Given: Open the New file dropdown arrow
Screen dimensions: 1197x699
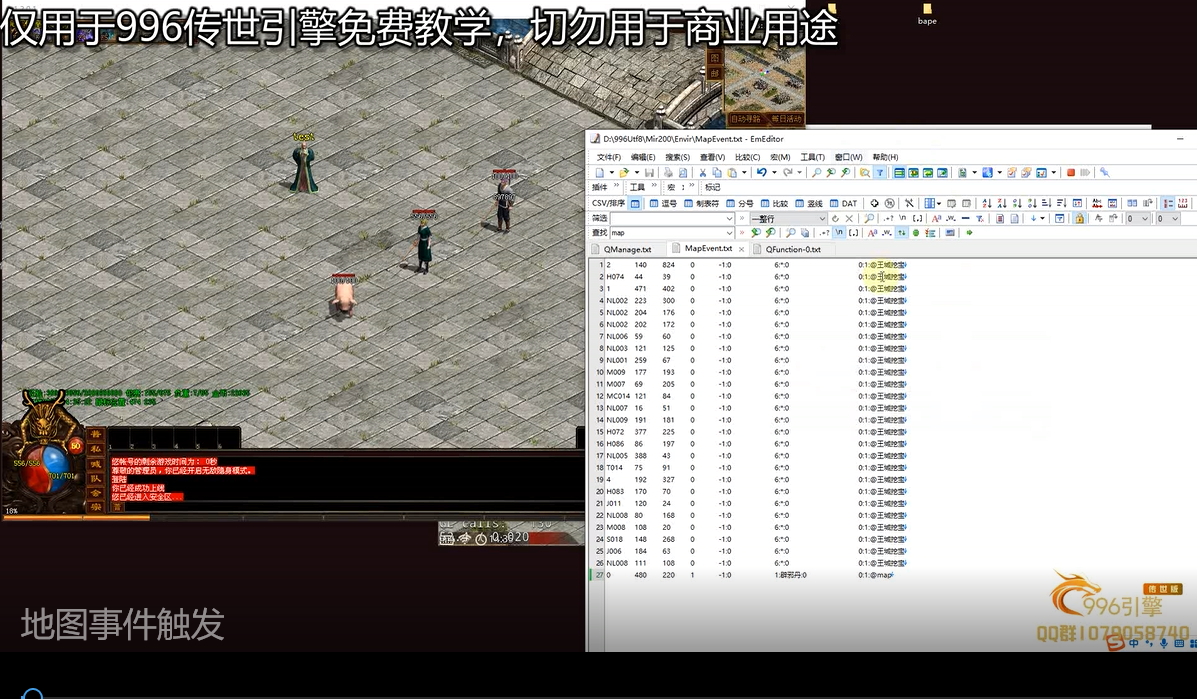Looking at the screenshot, I should click(611, 172).
